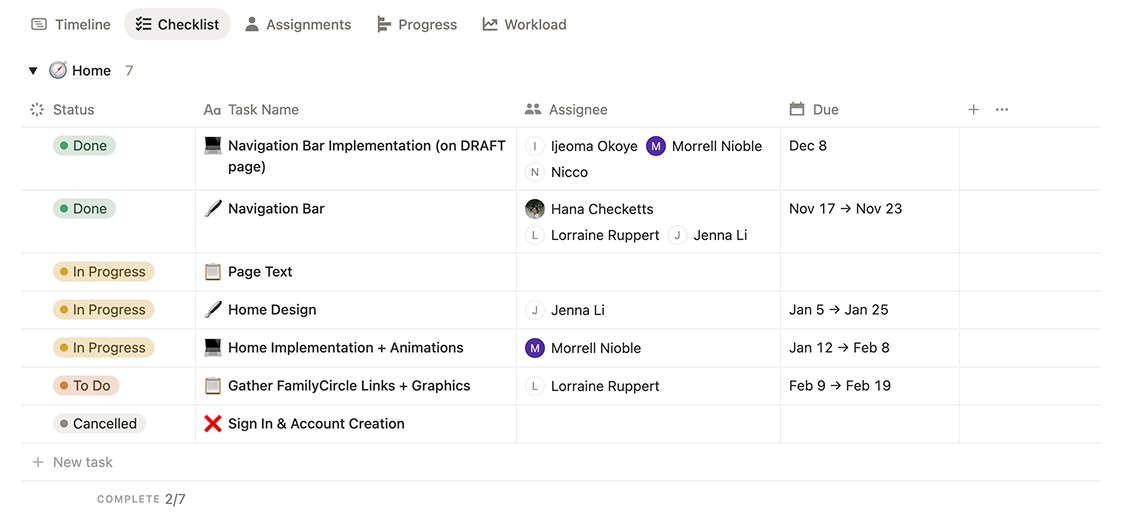
Task: Click the red X icon on Sign In task
Action: [x=212, y=424]
